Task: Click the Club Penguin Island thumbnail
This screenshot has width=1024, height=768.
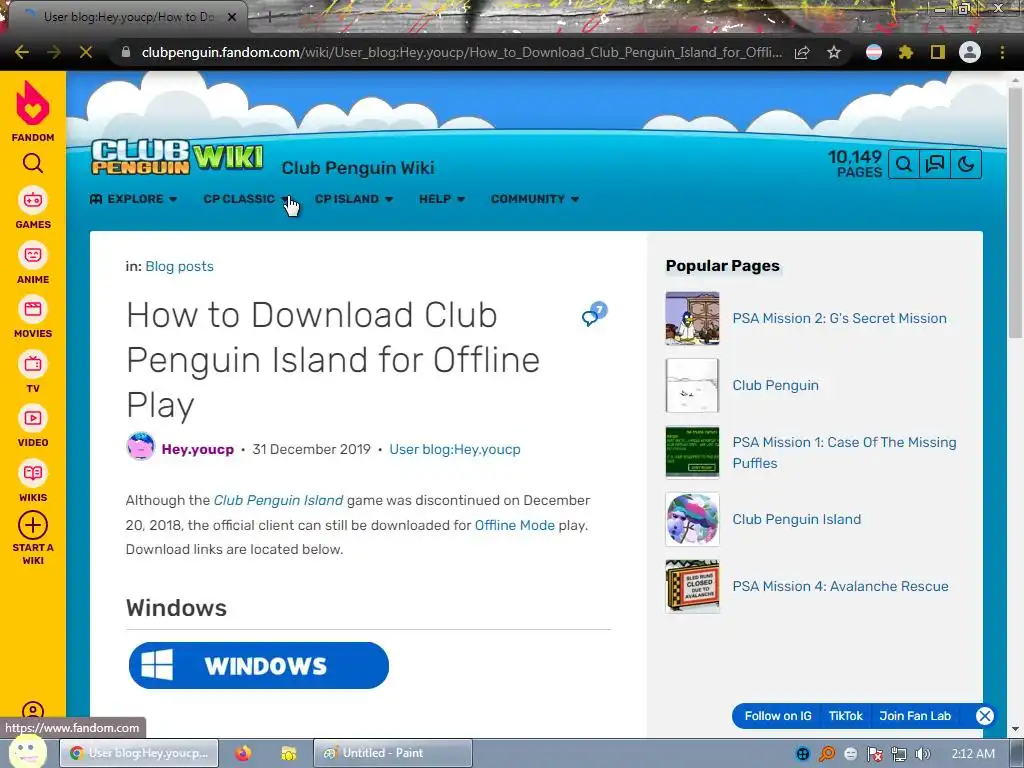Action: point(692,519)
